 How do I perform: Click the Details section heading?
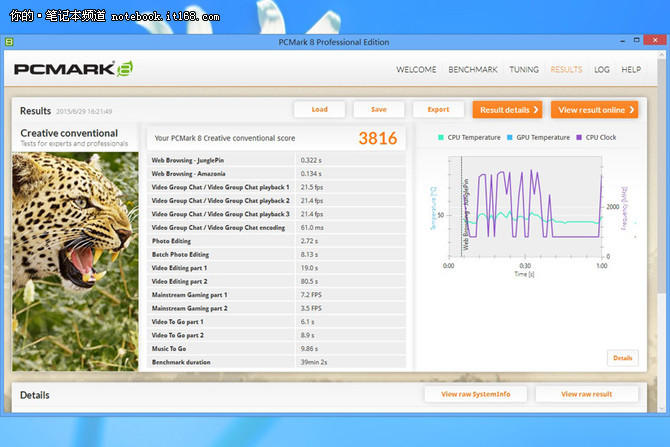click(x=35, y=395)
